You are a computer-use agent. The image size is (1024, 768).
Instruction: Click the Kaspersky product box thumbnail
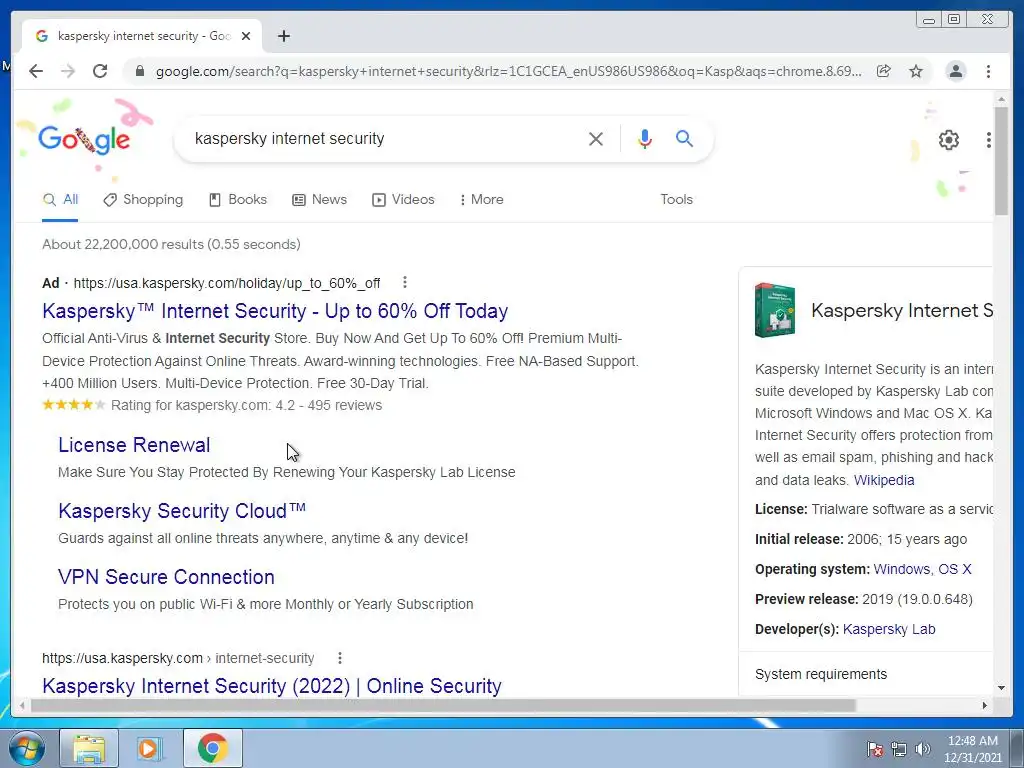(775, 310)
